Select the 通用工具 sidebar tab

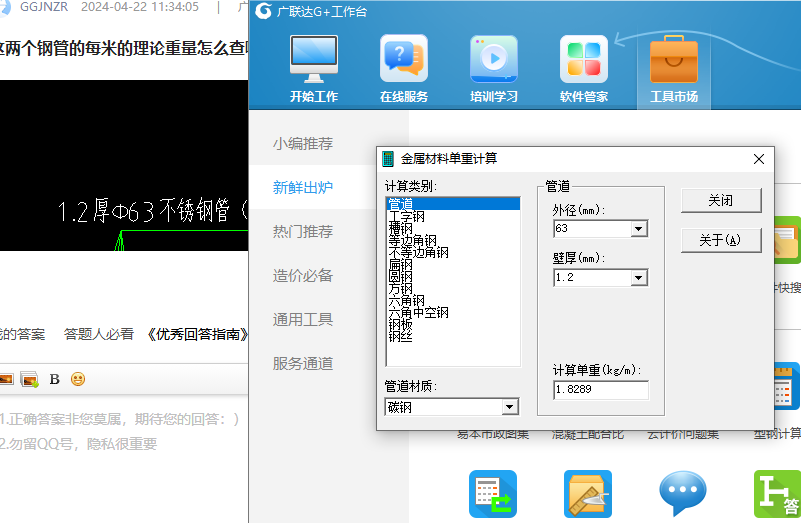(x=303, y=320)
